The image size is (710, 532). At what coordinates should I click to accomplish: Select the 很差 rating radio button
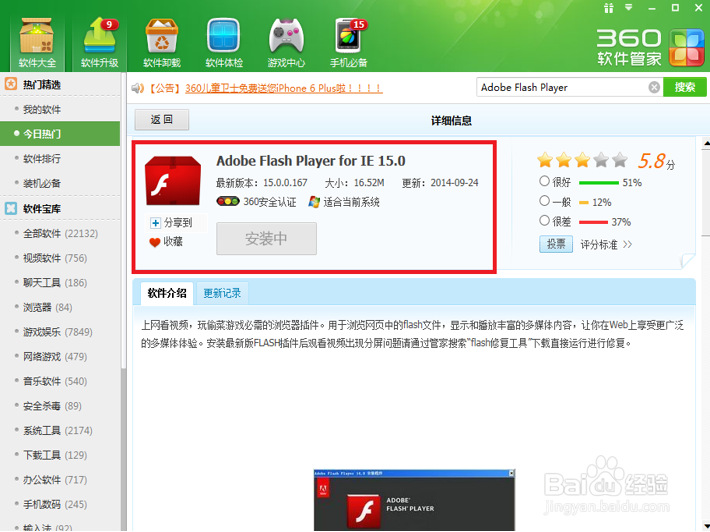[x=544, y=220]
